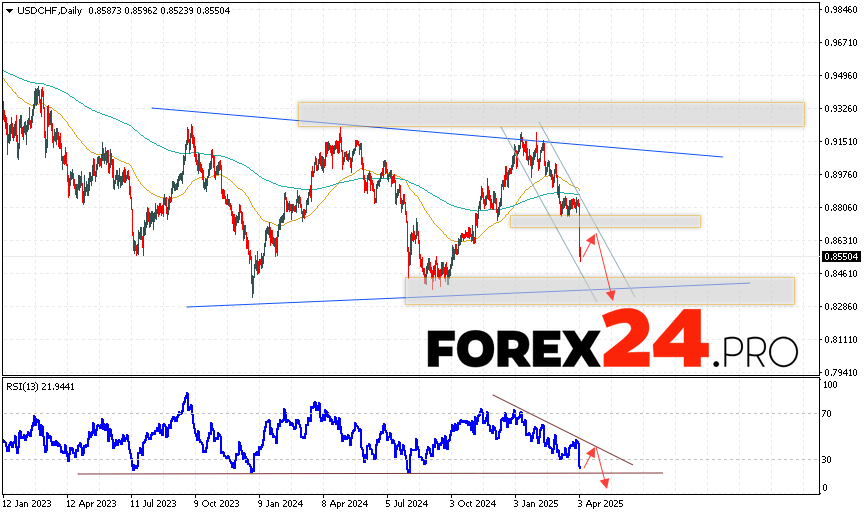Select the upper gray resistance zone rectangle
Viewport: 865px width, 515px height.
coord(550,114)
